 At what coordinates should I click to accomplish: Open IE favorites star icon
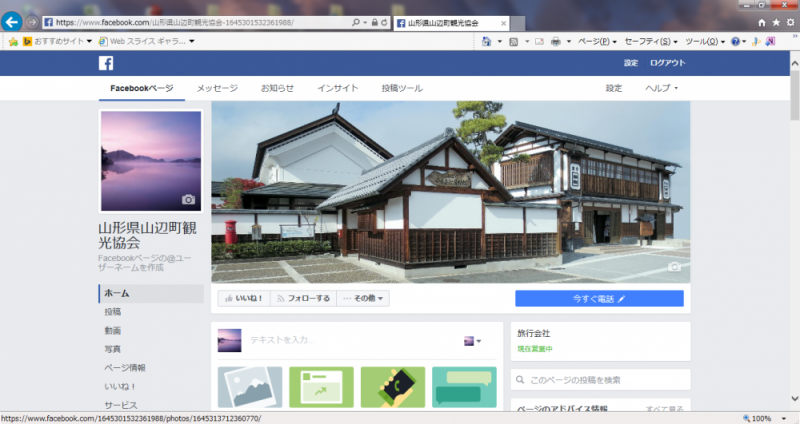[x=776, y=21]
